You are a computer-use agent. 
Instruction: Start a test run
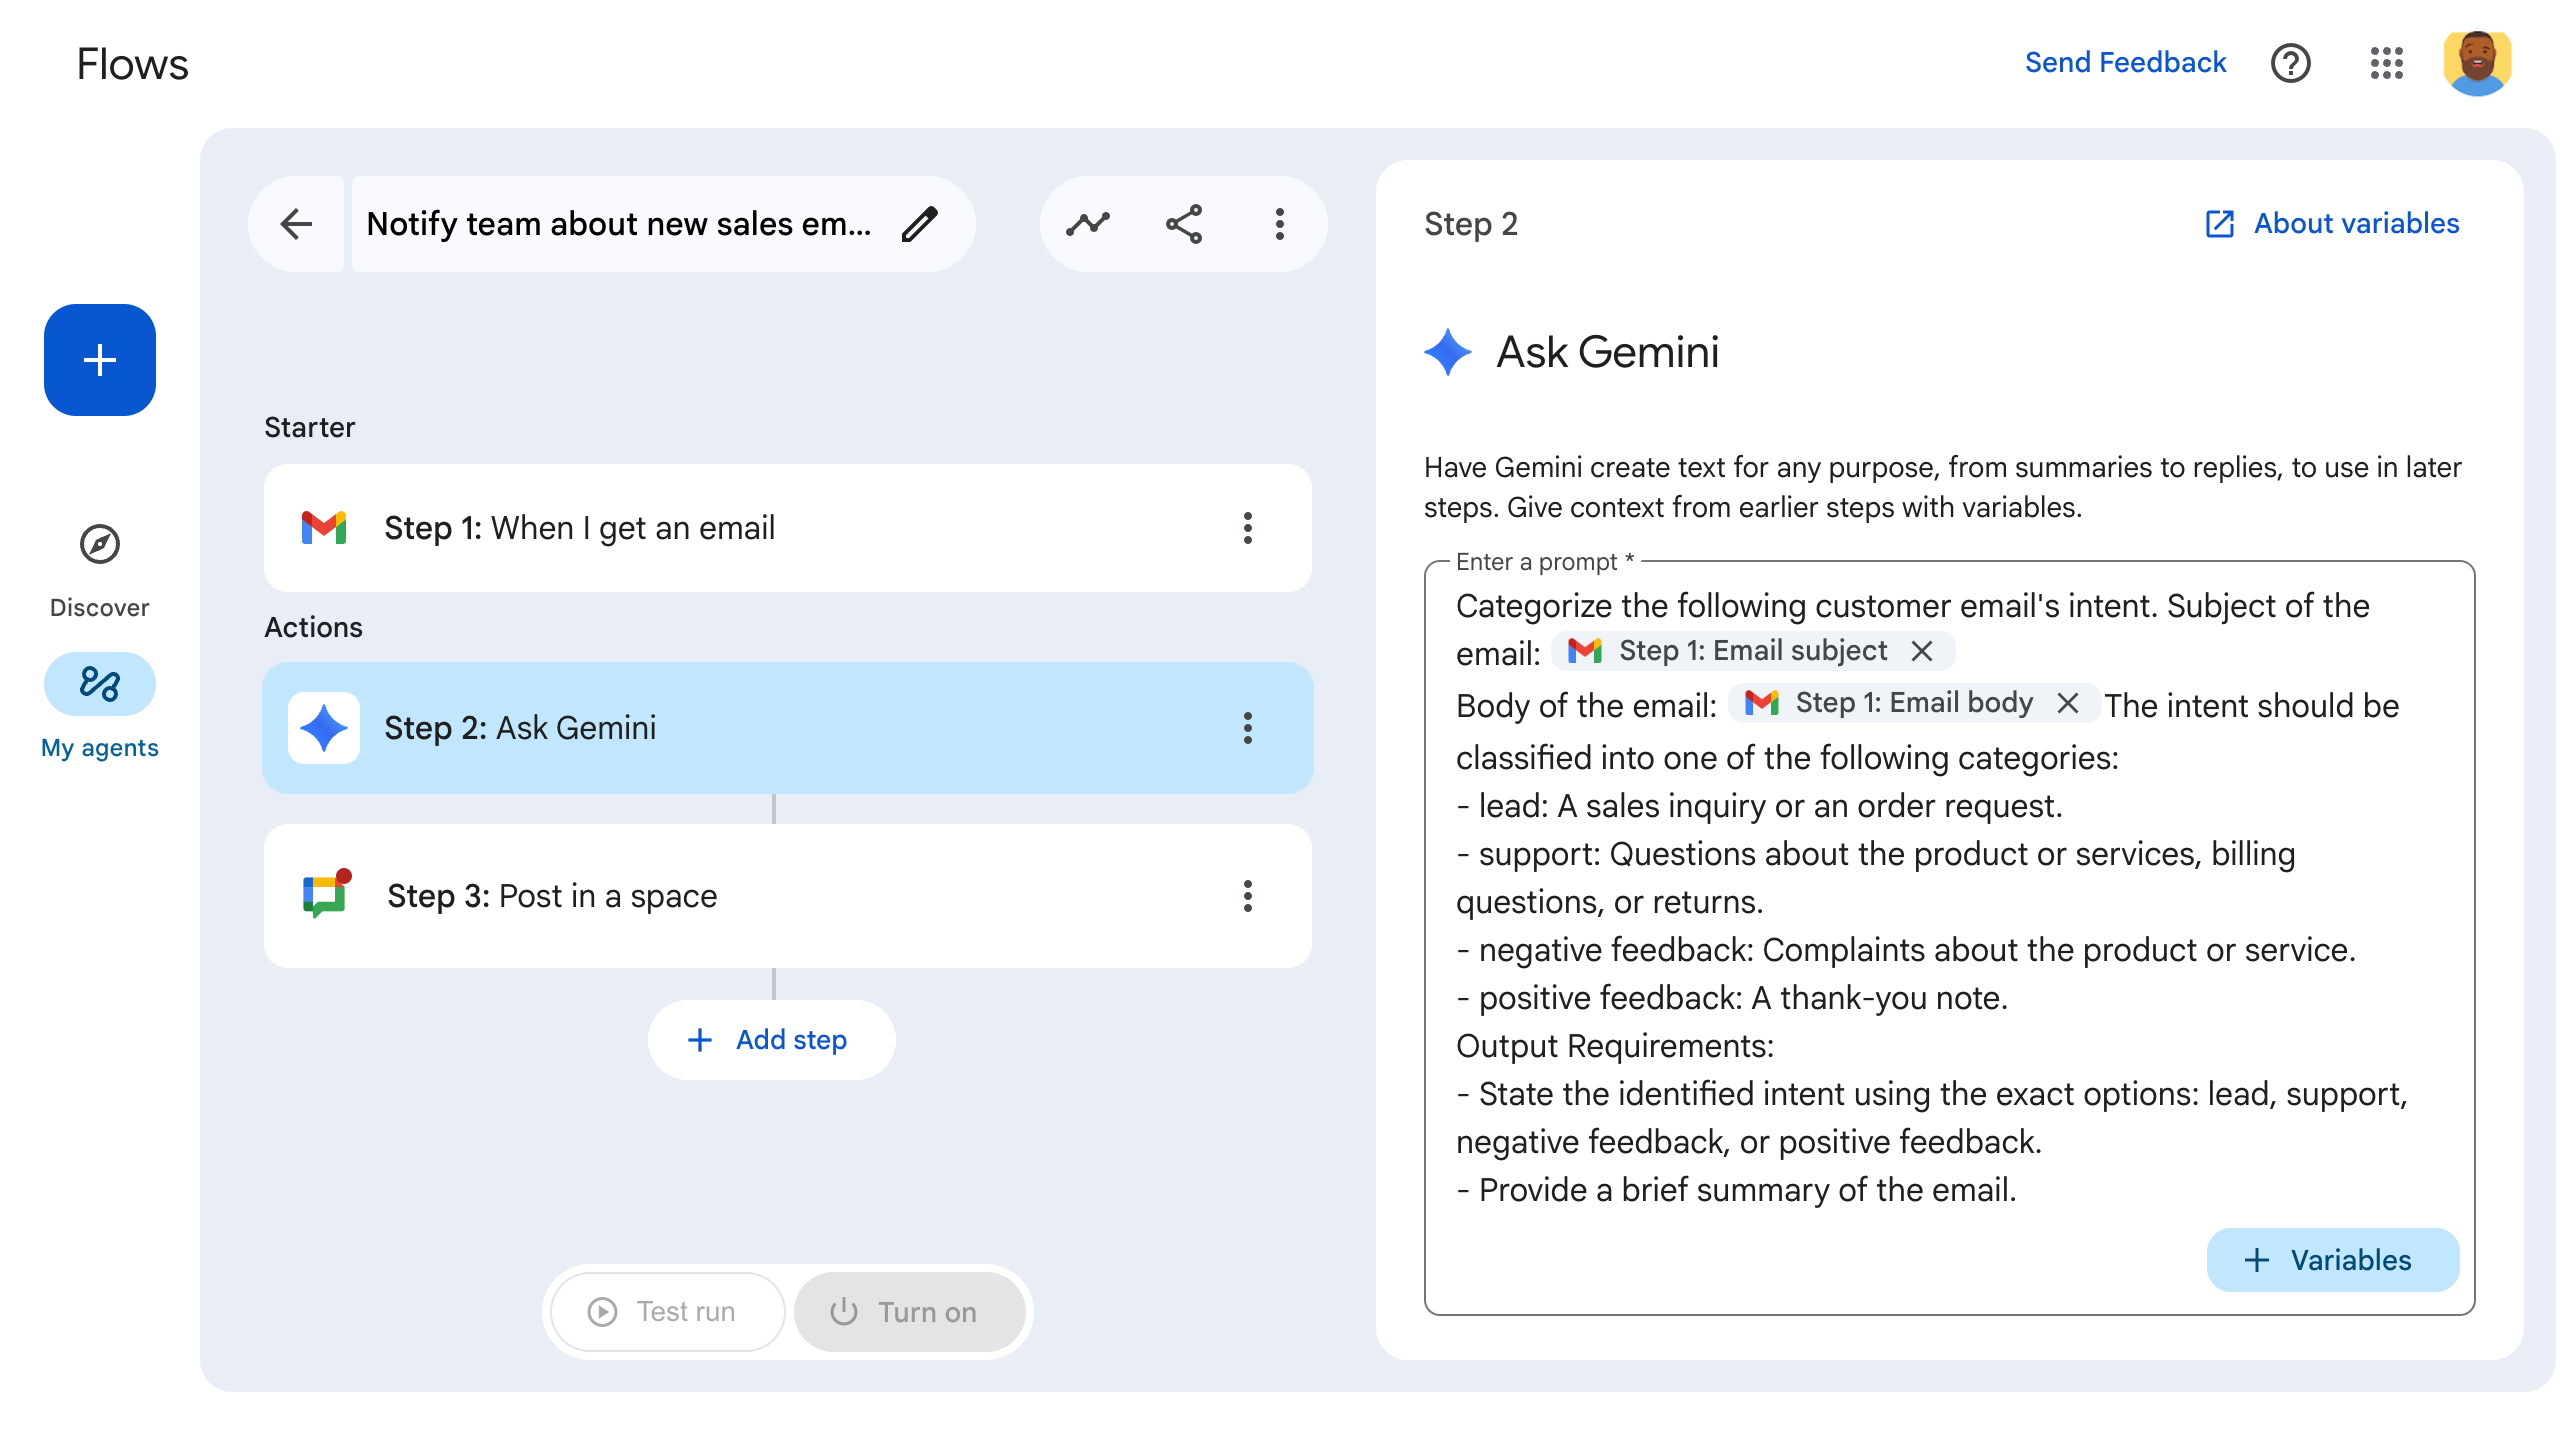pos(665,1311)
